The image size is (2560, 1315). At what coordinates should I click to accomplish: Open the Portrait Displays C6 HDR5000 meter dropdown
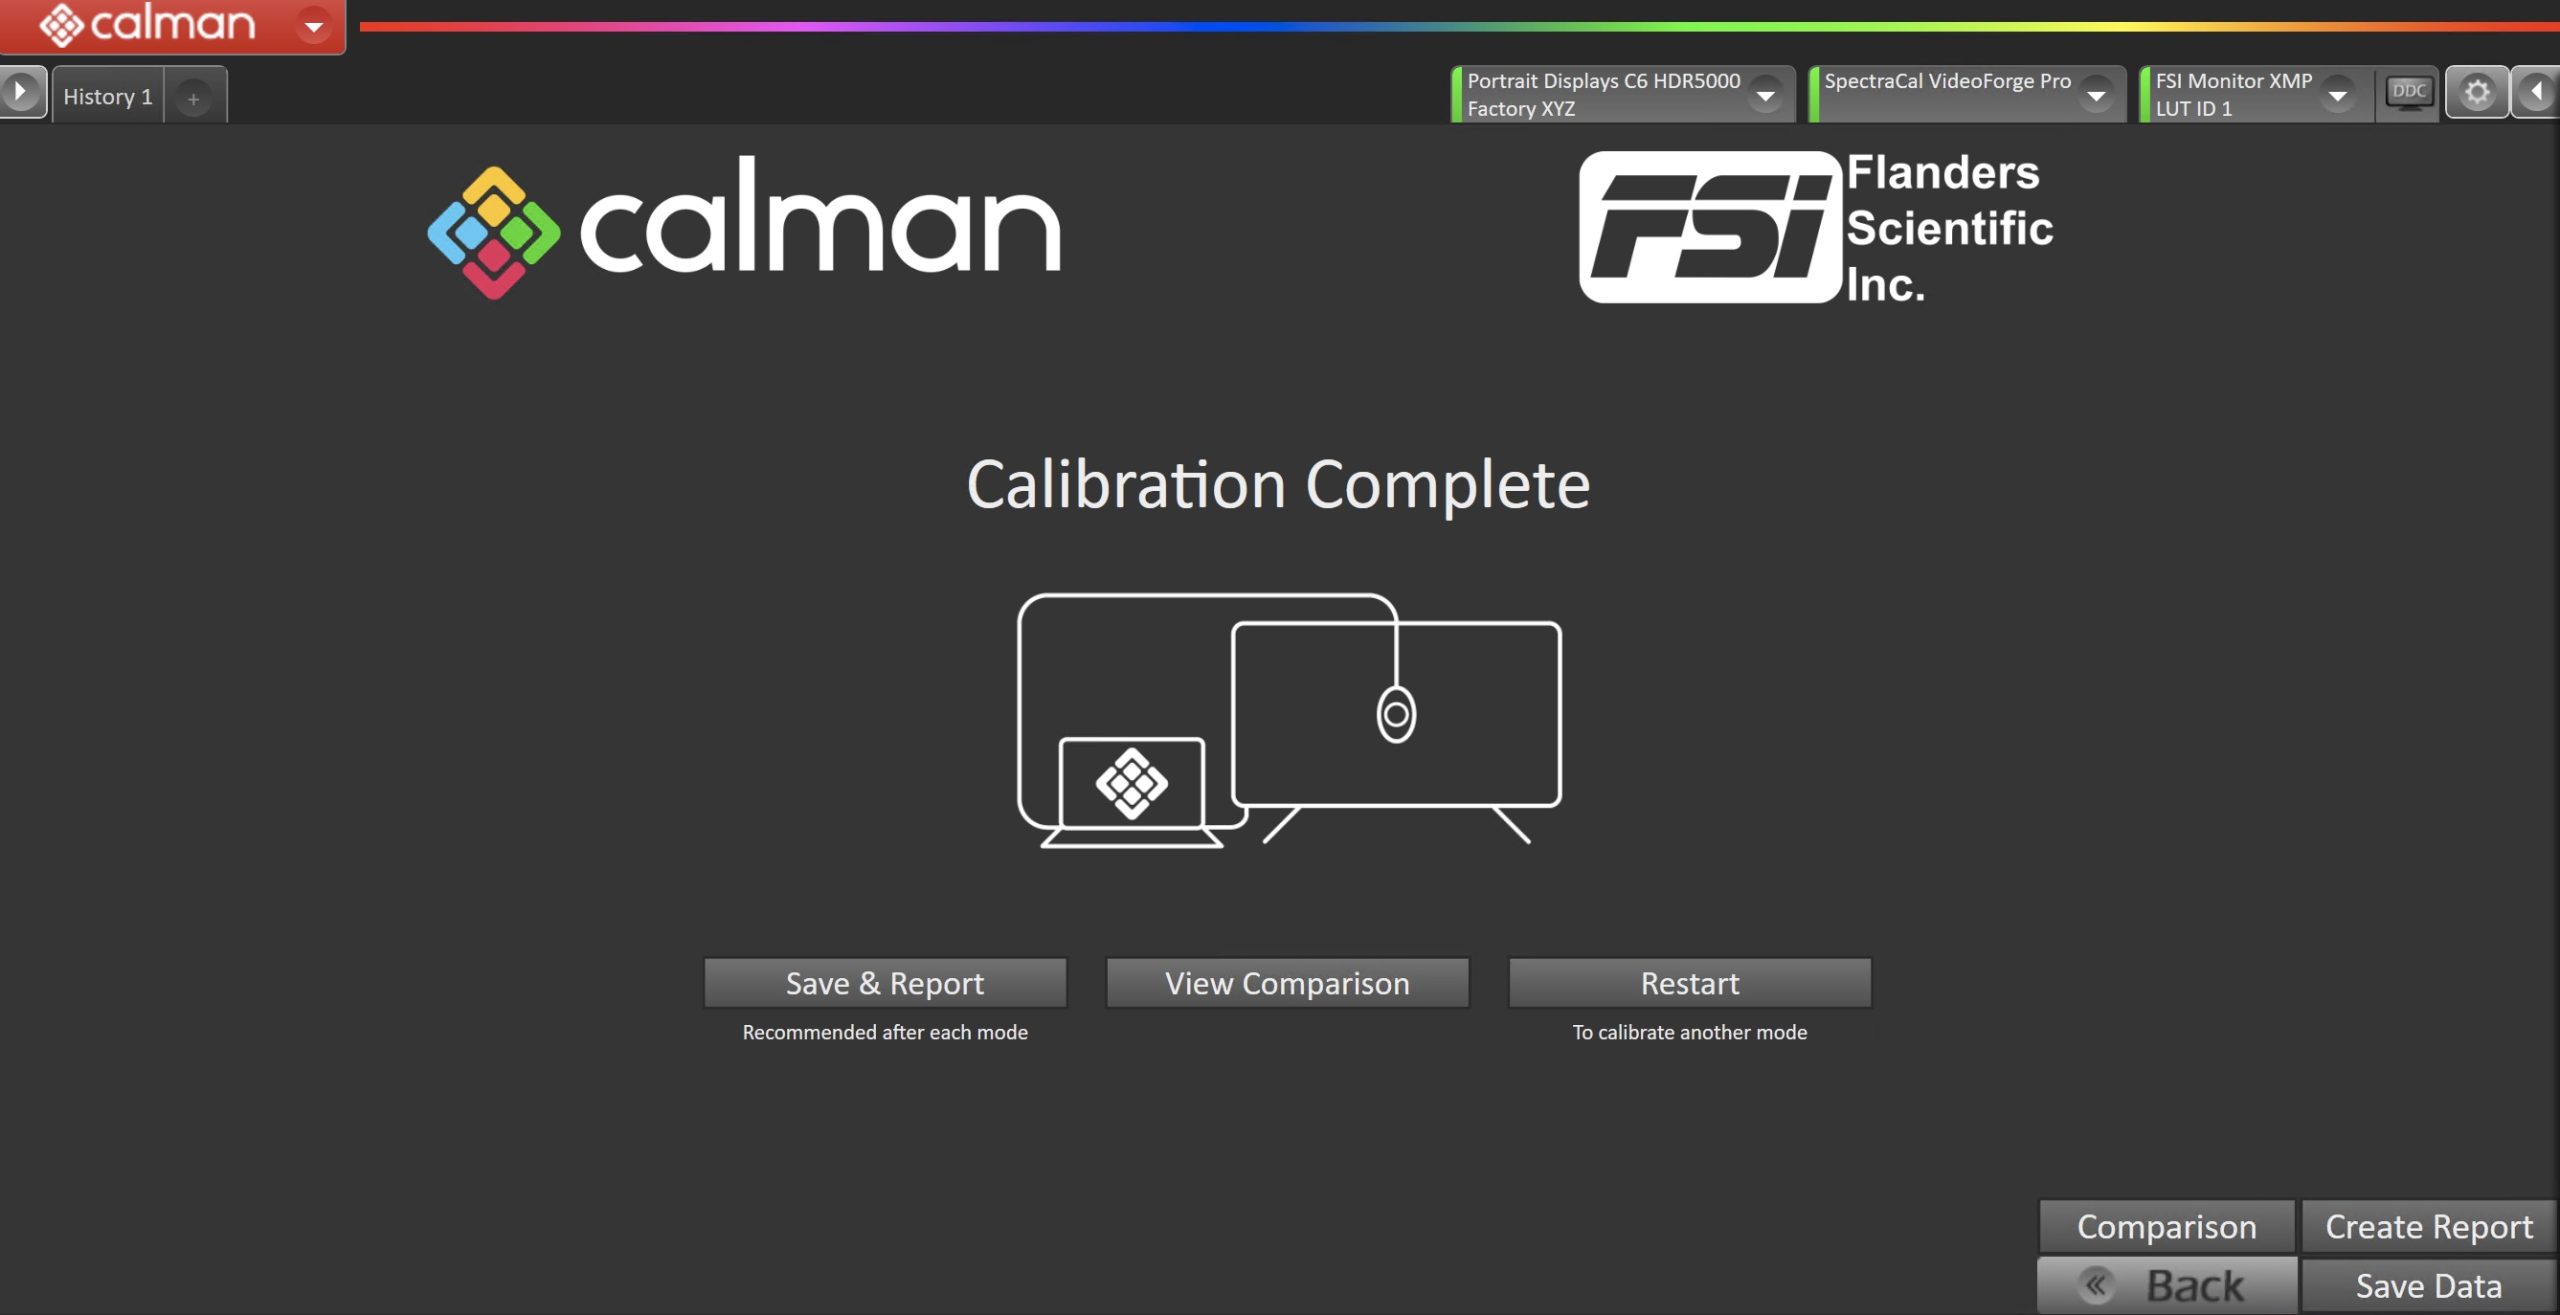point(1765,96)
